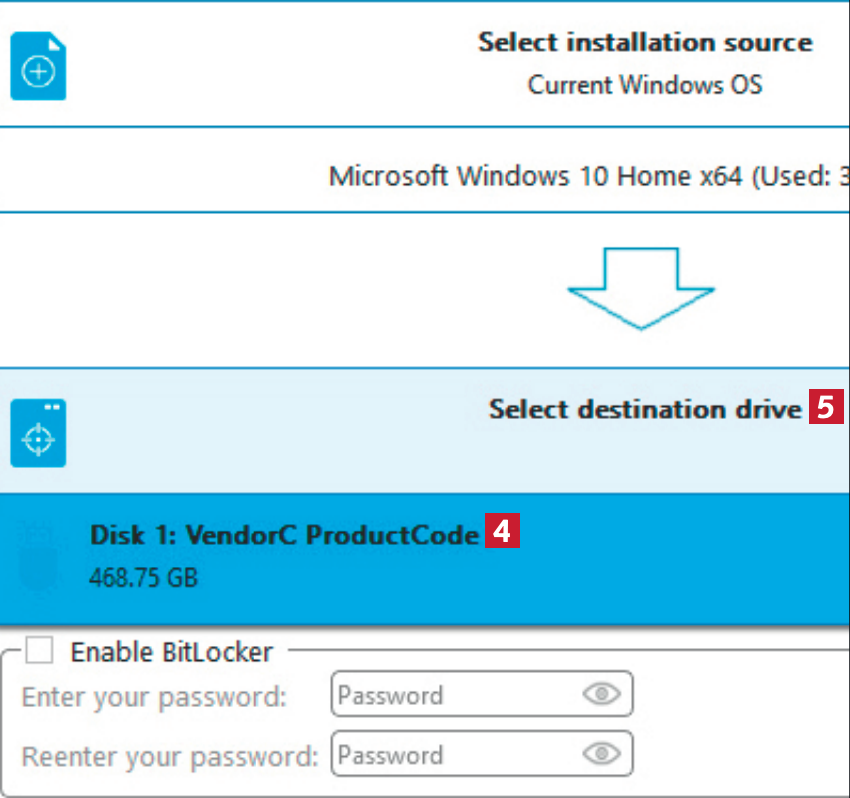Click the red number 5 marker

point(826,408)
